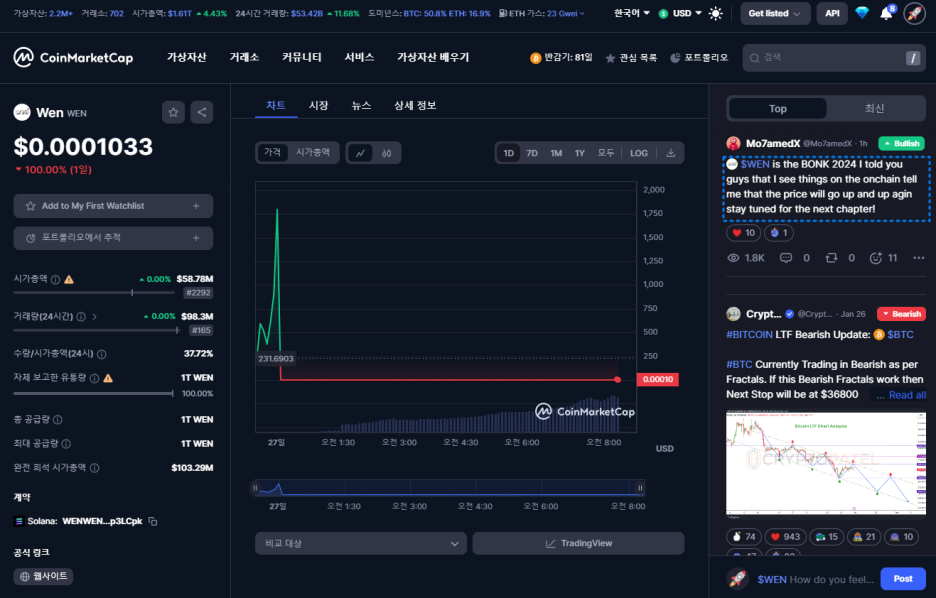The width and height of the screenshot is (936, 598).
Task: Click the $WEN How do you feel input
Action: pyautogui.click(x=815, y=579)
